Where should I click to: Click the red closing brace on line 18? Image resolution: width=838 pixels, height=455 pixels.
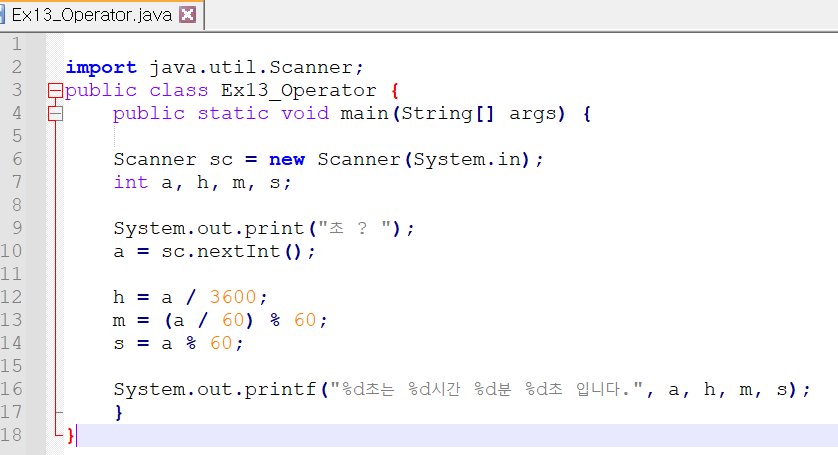(71, 435)
